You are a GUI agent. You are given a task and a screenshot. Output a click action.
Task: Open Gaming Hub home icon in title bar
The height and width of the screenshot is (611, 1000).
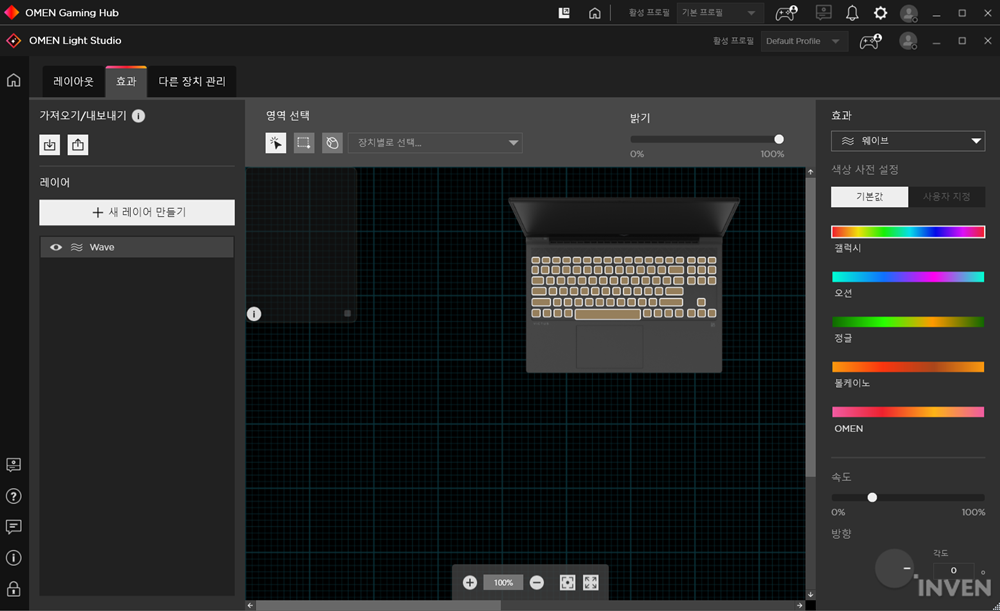tap(594, 13)
